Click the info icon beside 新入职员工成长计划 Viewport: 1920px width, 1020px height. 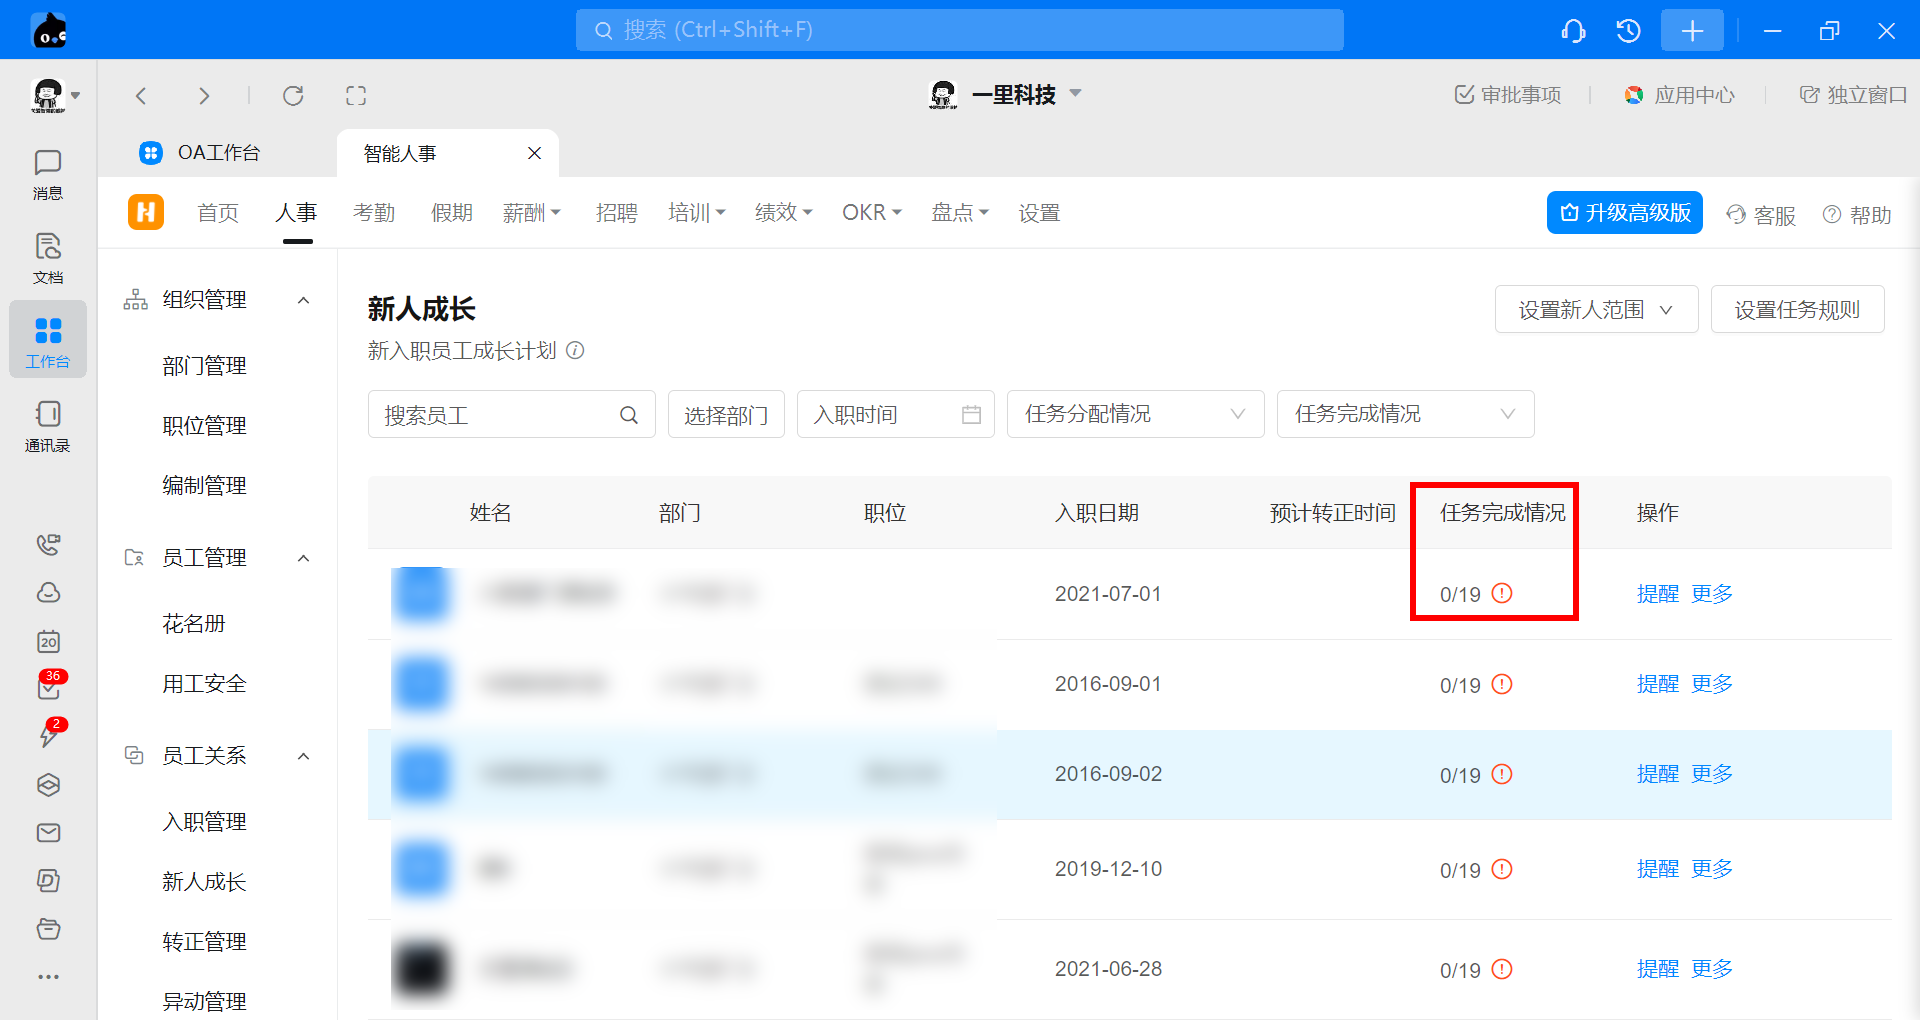click(x=575, y=351)
